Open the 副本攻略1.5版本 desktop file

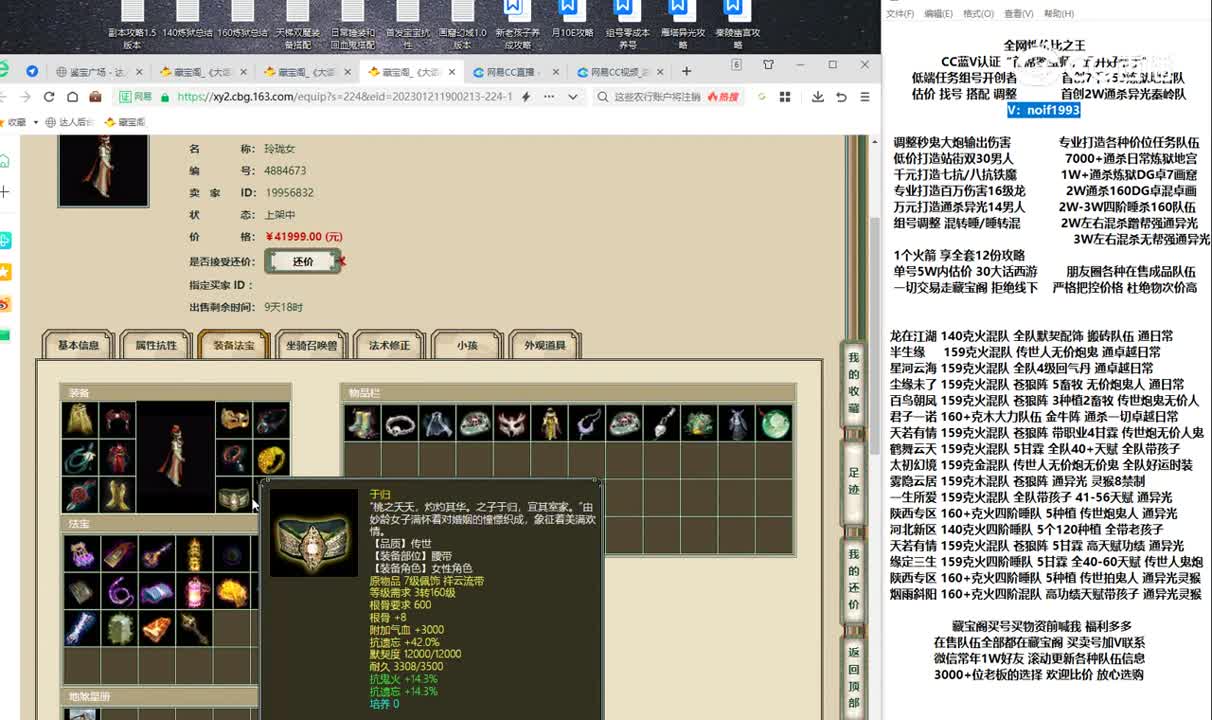click(131, 27)
